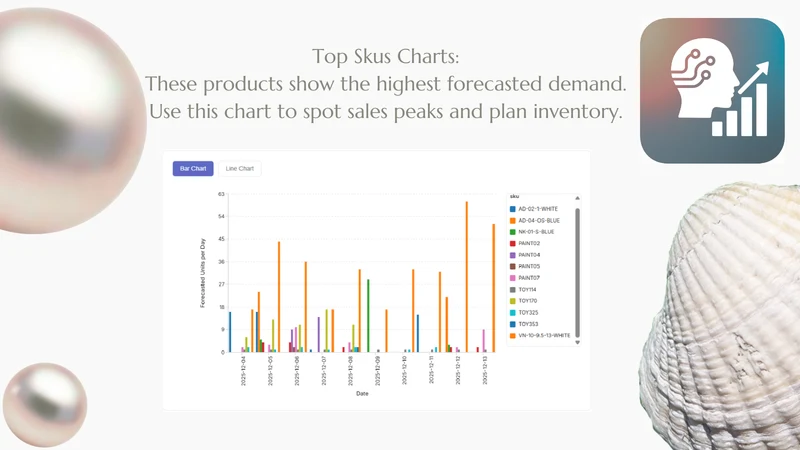This screenshot has height=450, width=800.
Task: Switch to the Bar Chart view
Action: tap(193, 168)
